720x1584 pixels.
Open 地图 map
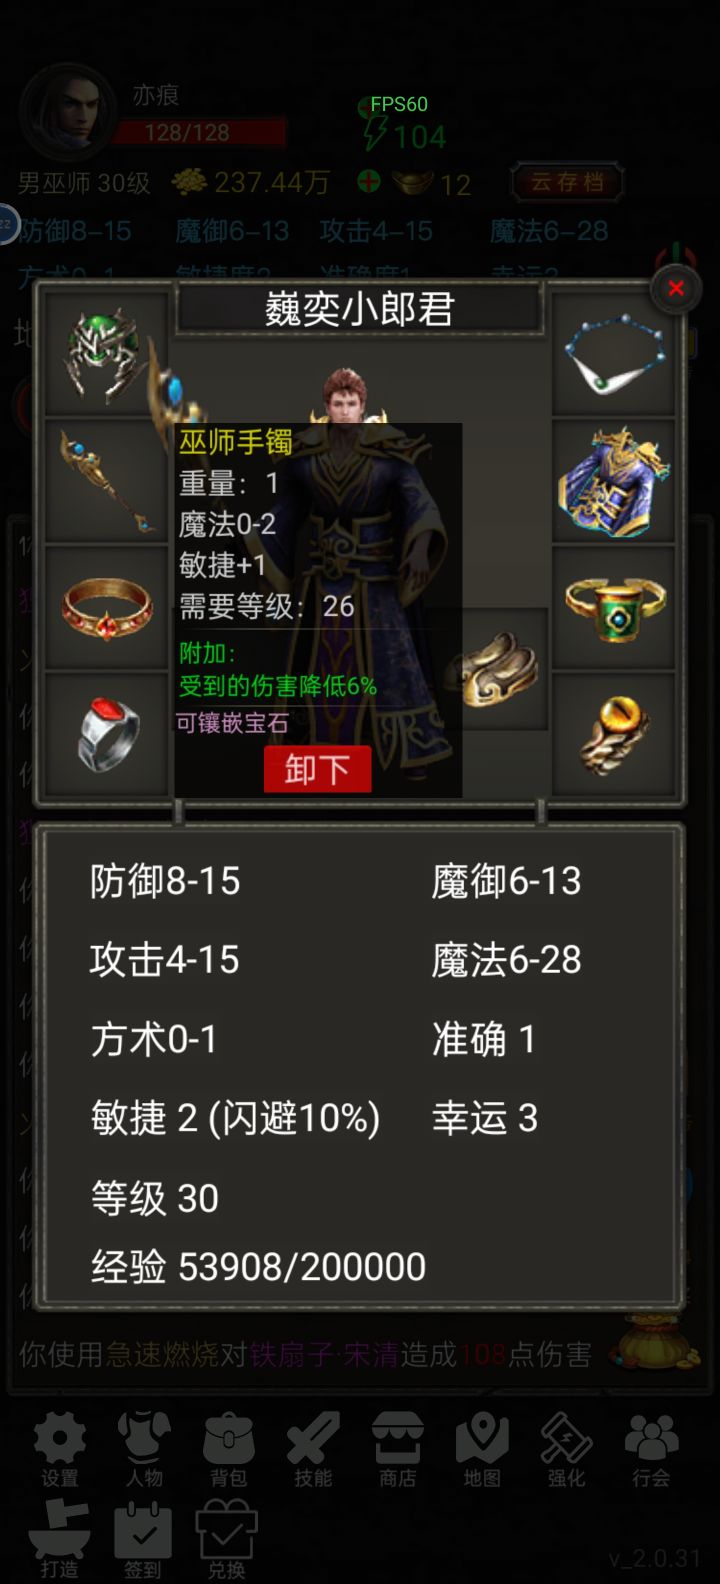click(x=482, y=1450)
